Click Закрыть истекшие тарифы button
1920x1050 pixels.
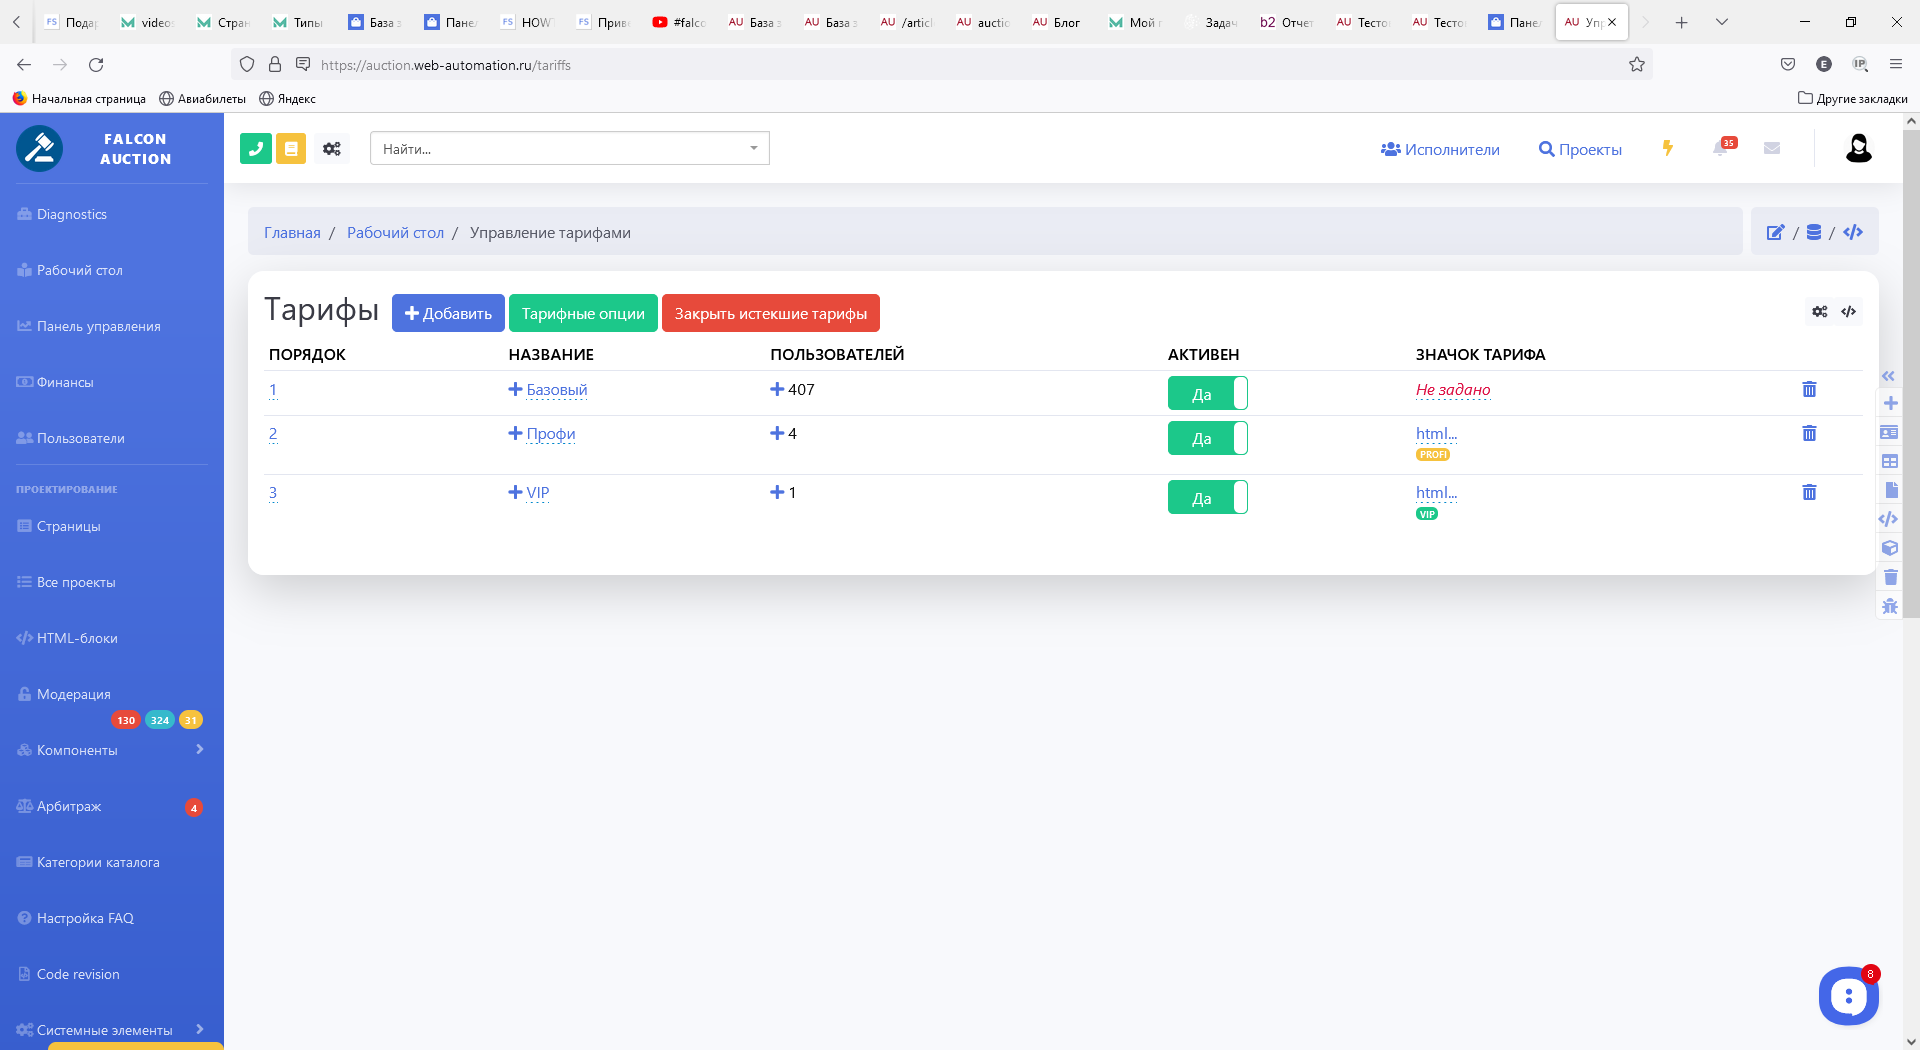770,314
